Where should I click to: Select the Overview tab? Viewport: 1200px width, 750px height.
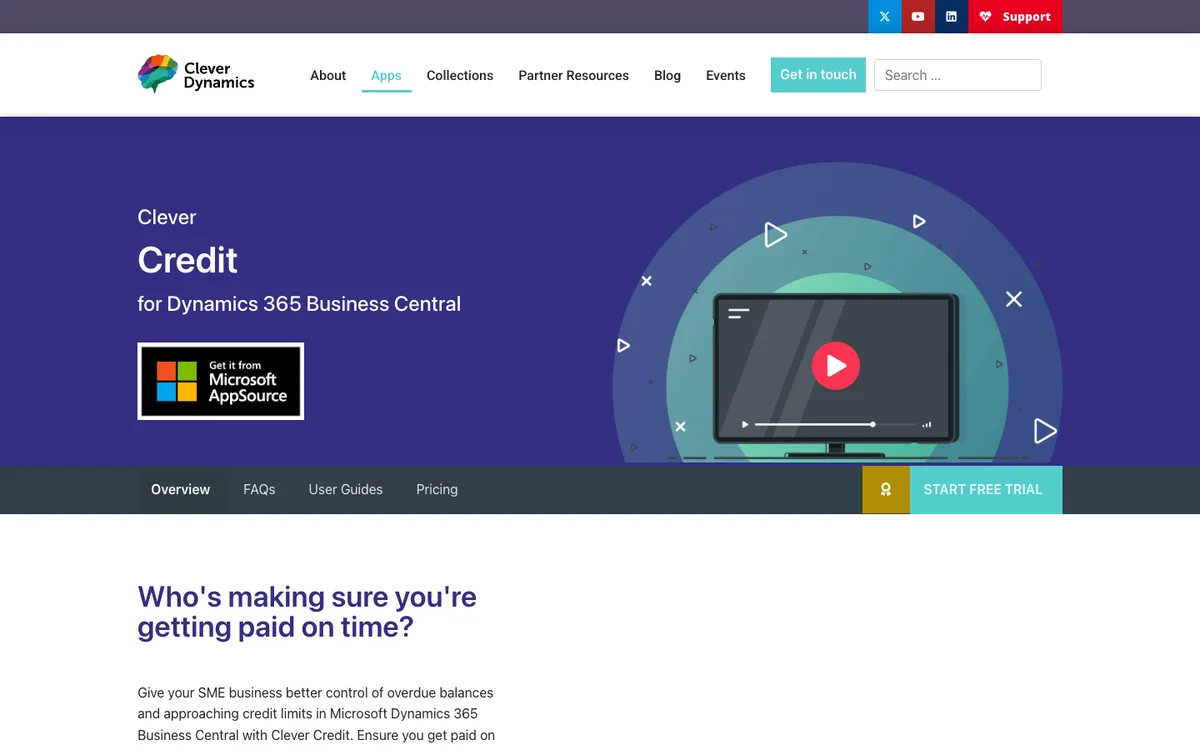[181, 490]
